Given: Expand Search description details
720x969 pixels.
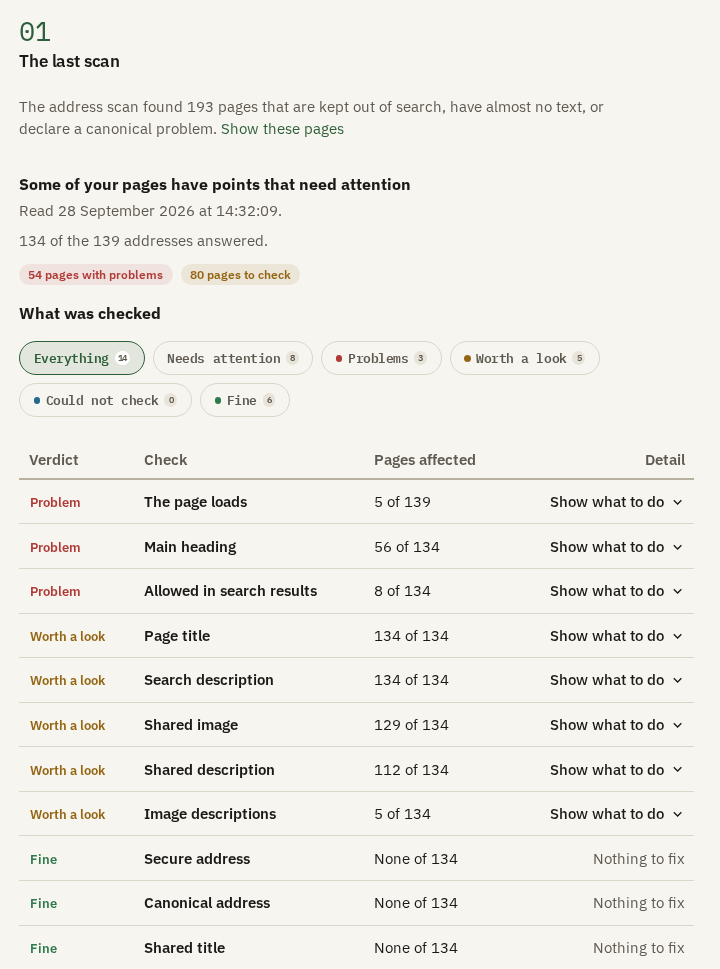Looking at the screenshot, I should pos(616,680).
